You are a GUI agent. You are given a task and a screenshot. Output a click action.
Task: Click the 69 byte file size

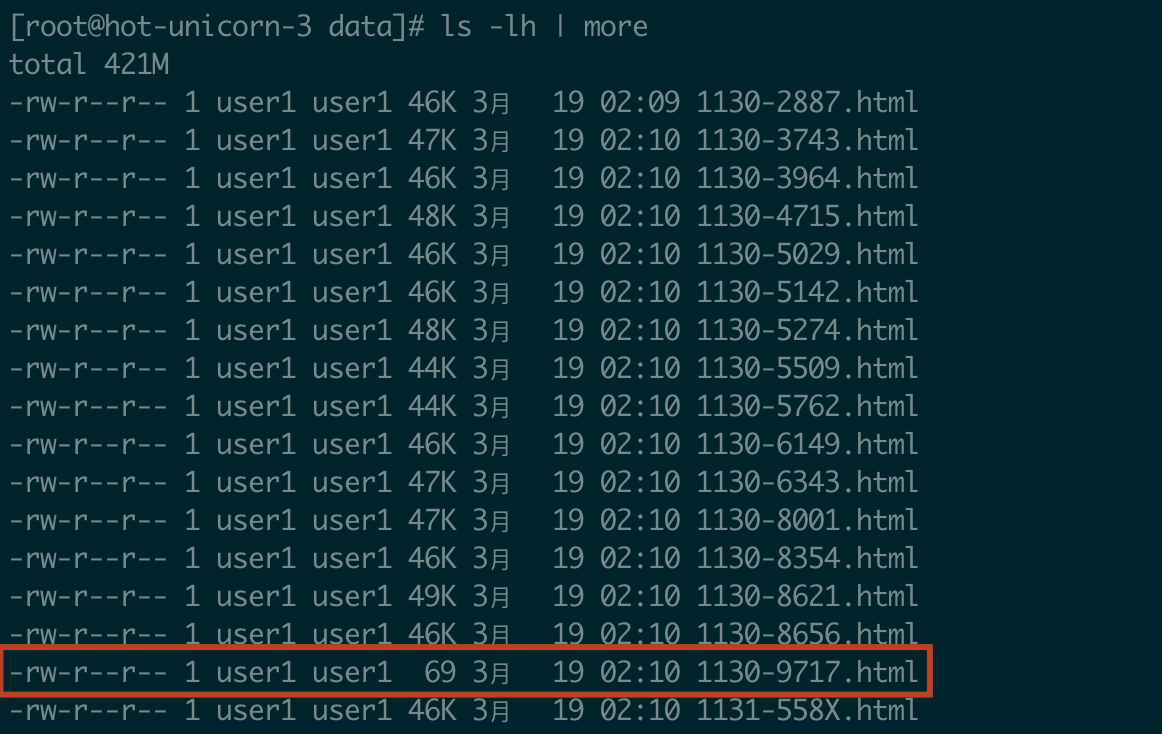(439, 672)
